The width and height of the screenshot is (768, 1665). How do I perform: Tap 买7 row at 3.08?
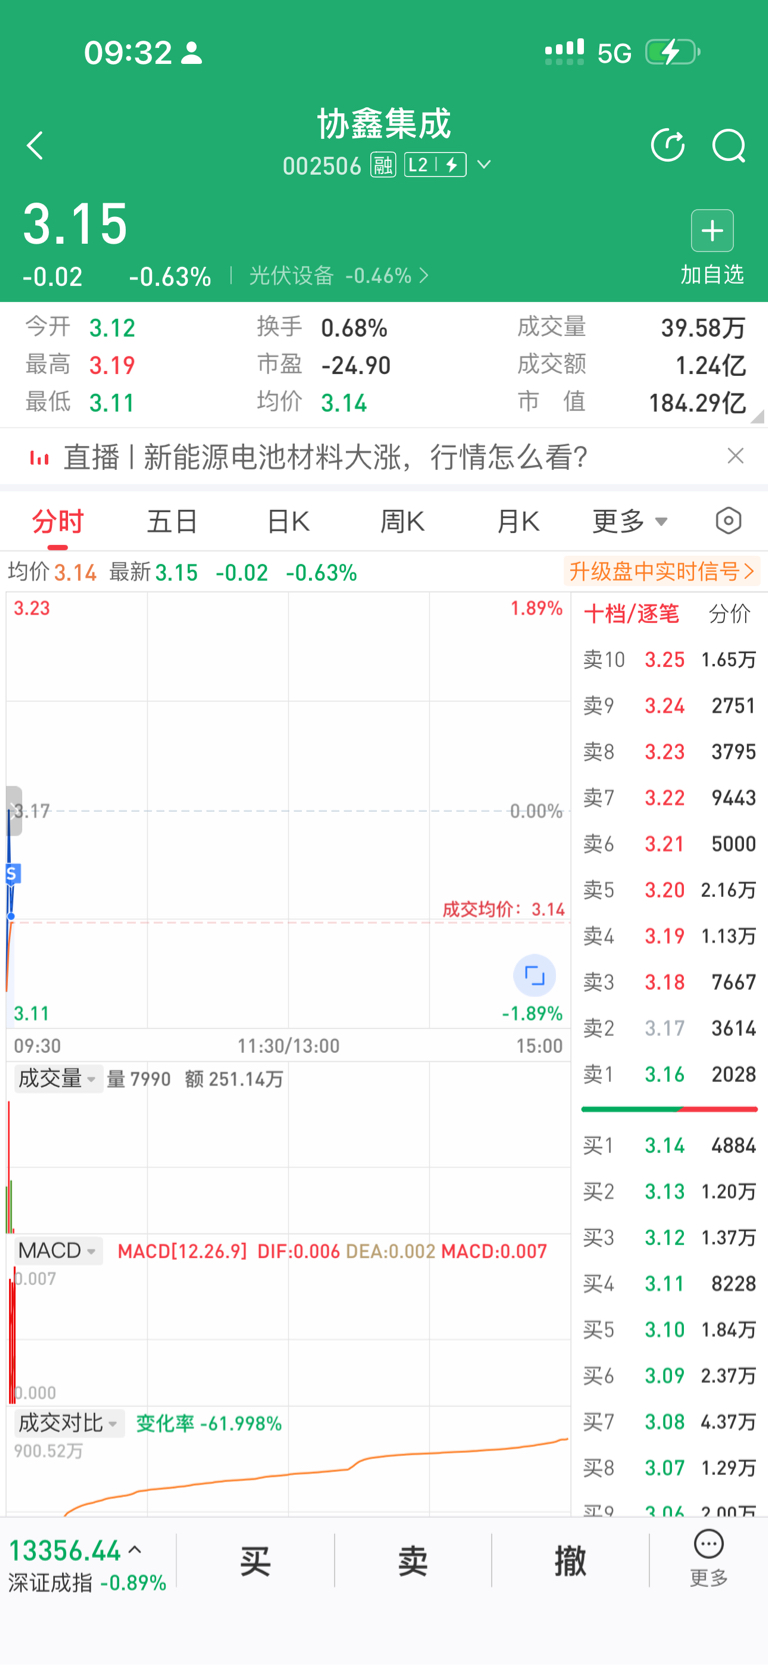(669, 1421)
